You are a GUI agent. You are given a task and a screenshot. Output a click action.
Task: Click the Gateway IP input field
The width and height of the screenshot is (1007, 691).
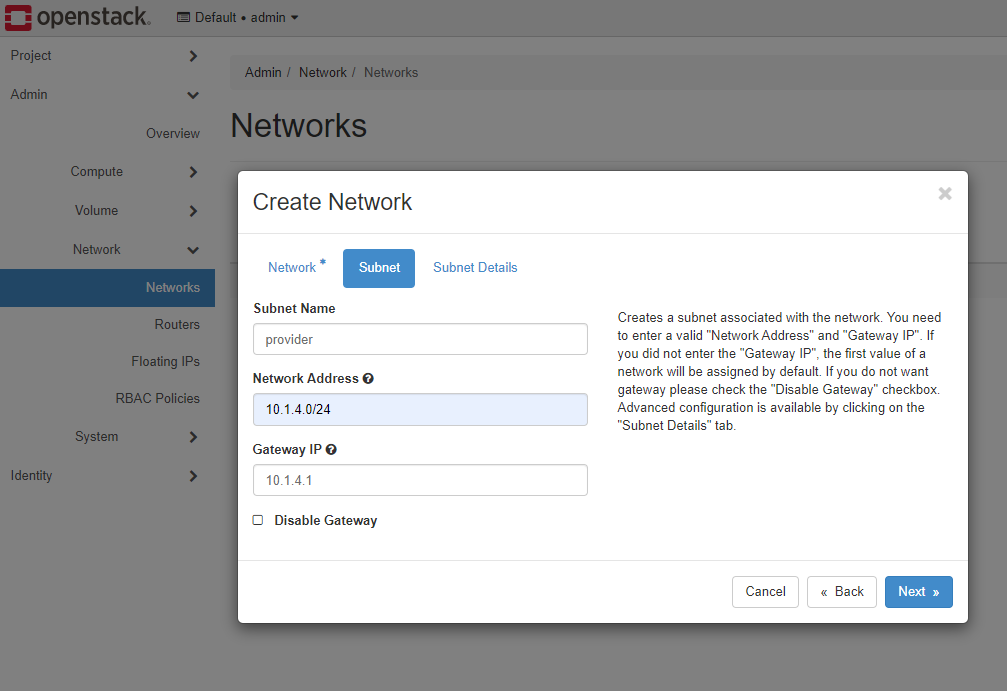point(420,480)
